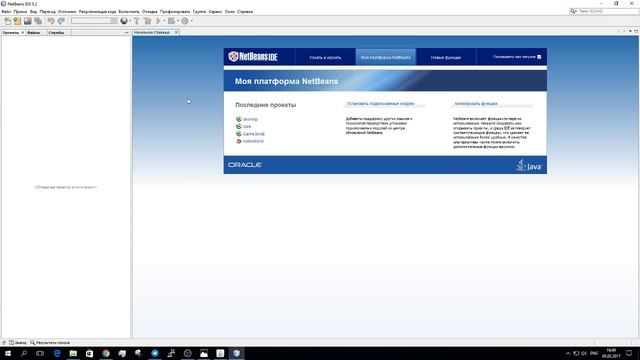Click the browser globe toolbar icon

coord(124,21)
